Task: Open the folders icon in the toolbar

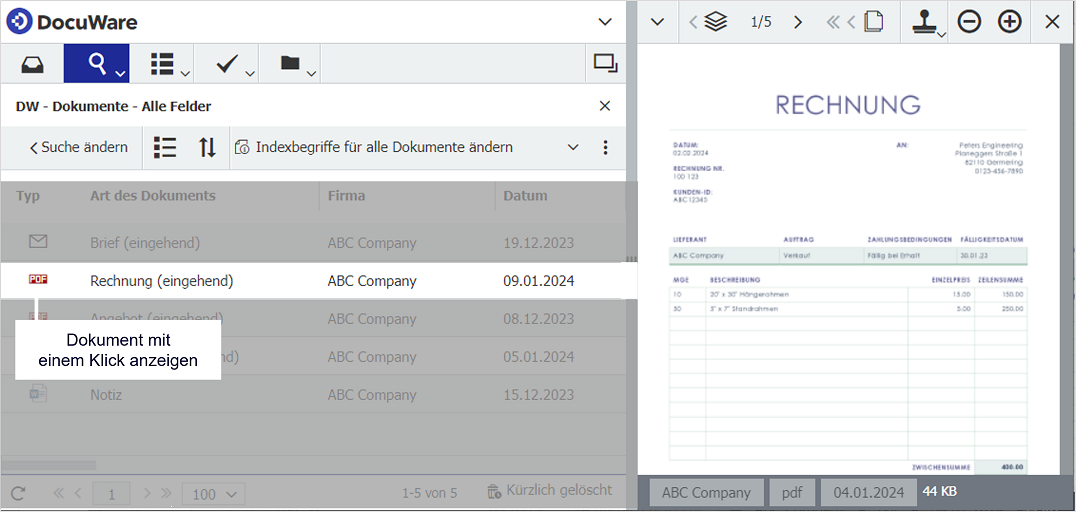Action: tap(290, 64)
